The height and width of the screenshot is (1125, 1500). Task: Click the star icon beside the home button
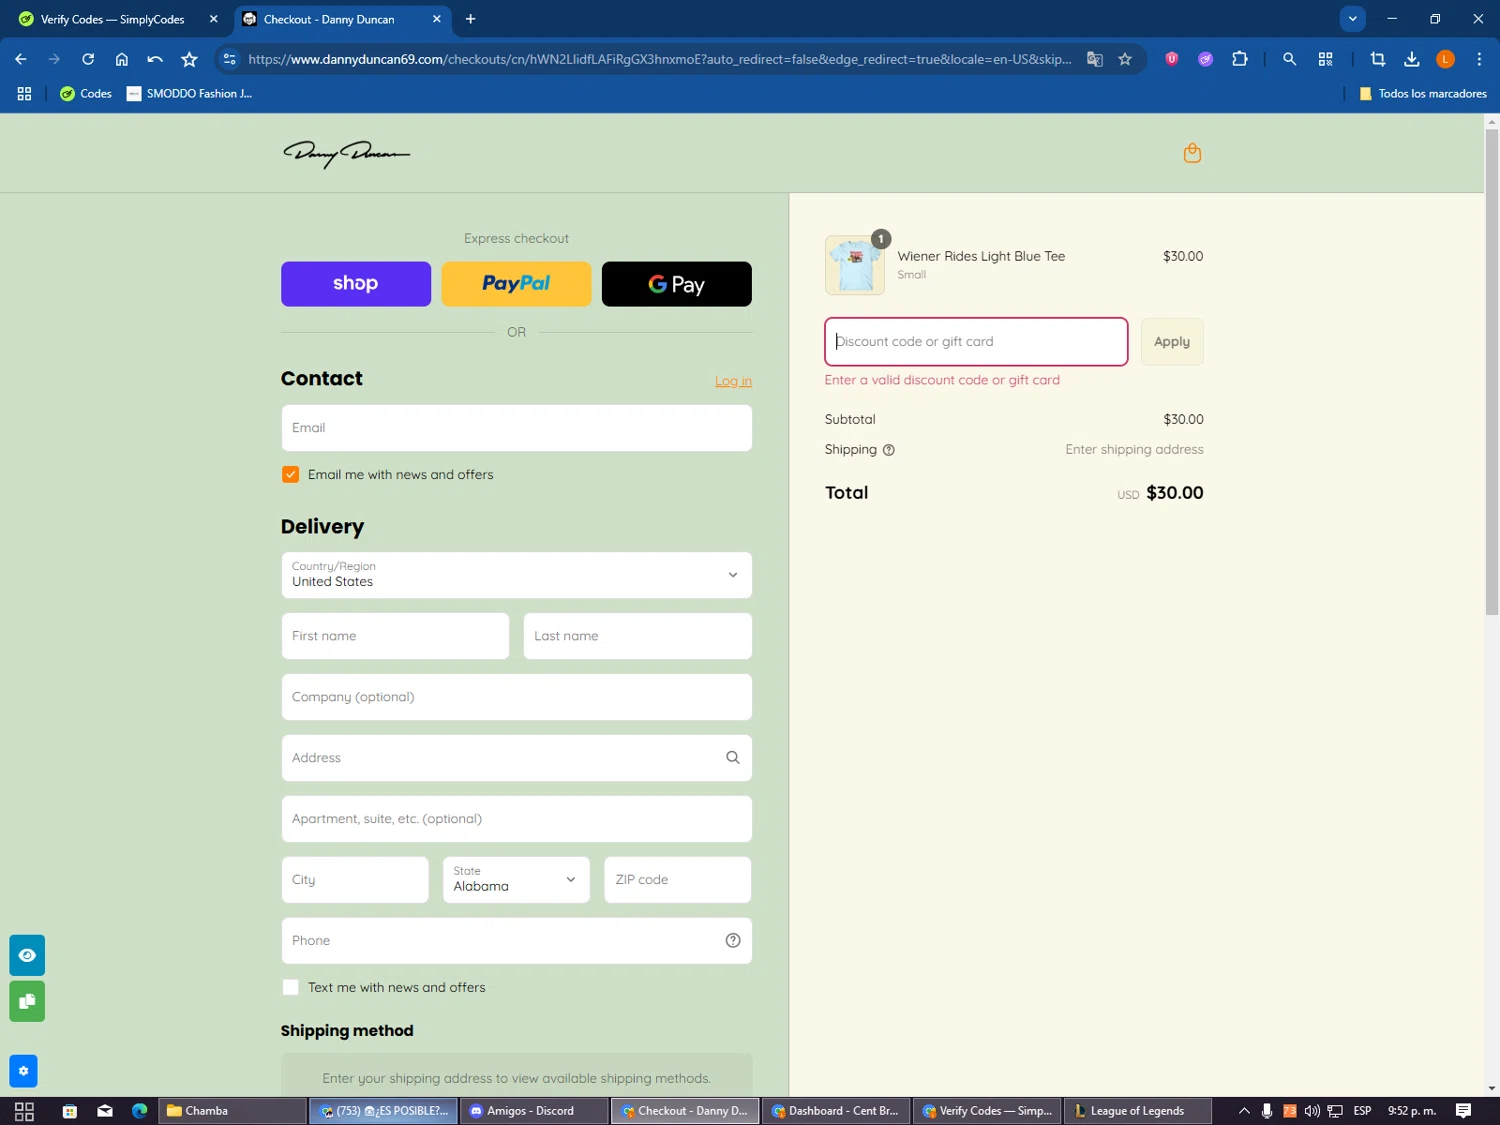(189, 59)
